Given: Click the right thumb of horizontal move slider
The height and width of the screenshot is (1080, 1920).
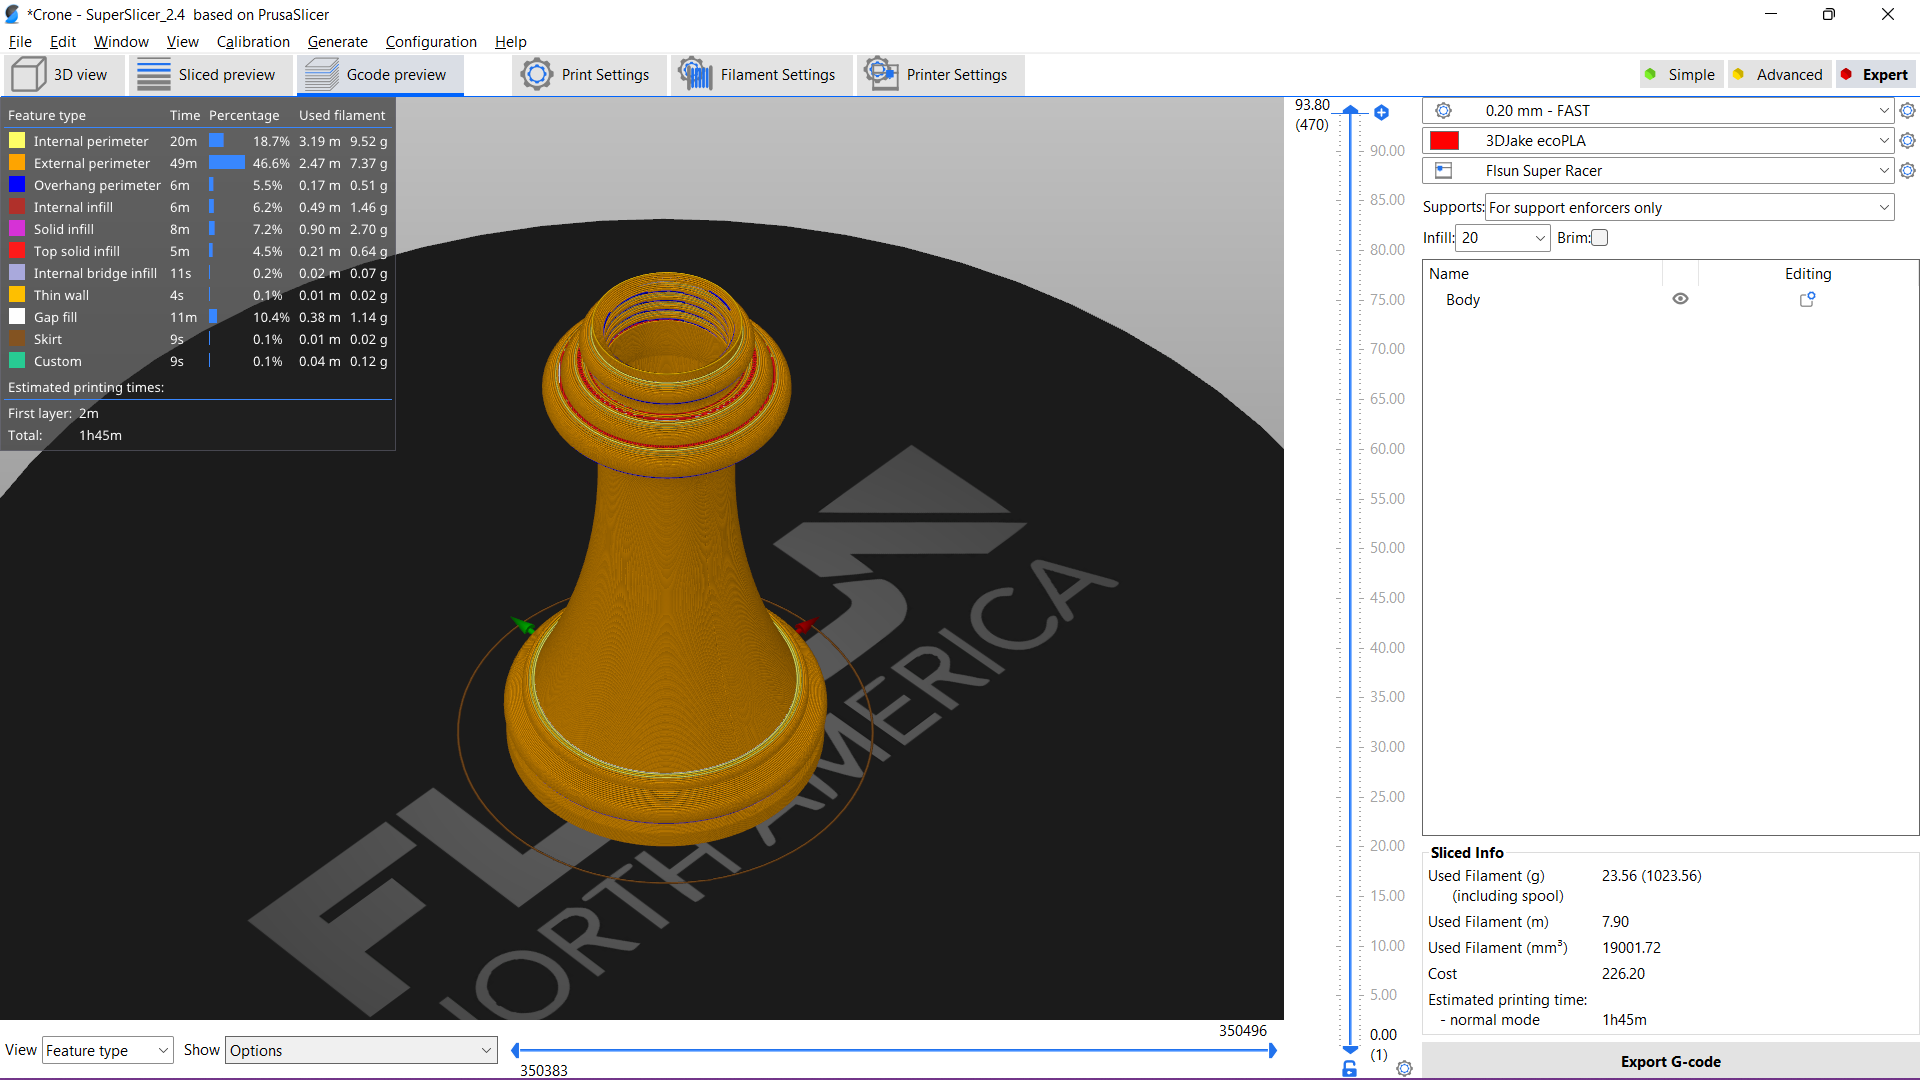Looking at the screenshot, I should coord(1273,1050).
